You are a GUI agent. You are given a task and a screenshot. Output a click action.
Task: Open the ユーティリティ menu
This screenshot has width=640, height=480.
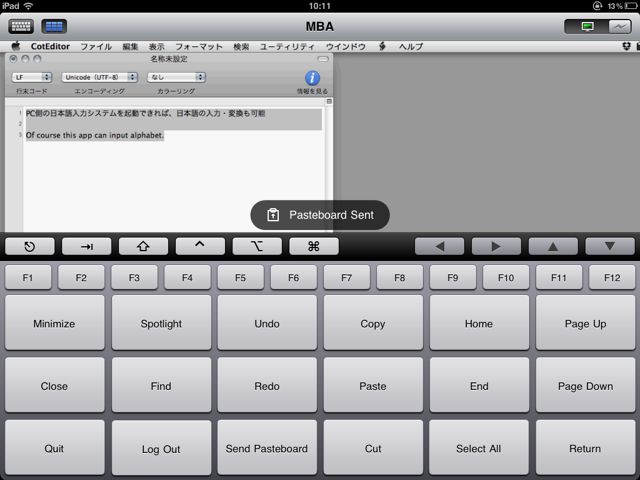click(287, 47)
